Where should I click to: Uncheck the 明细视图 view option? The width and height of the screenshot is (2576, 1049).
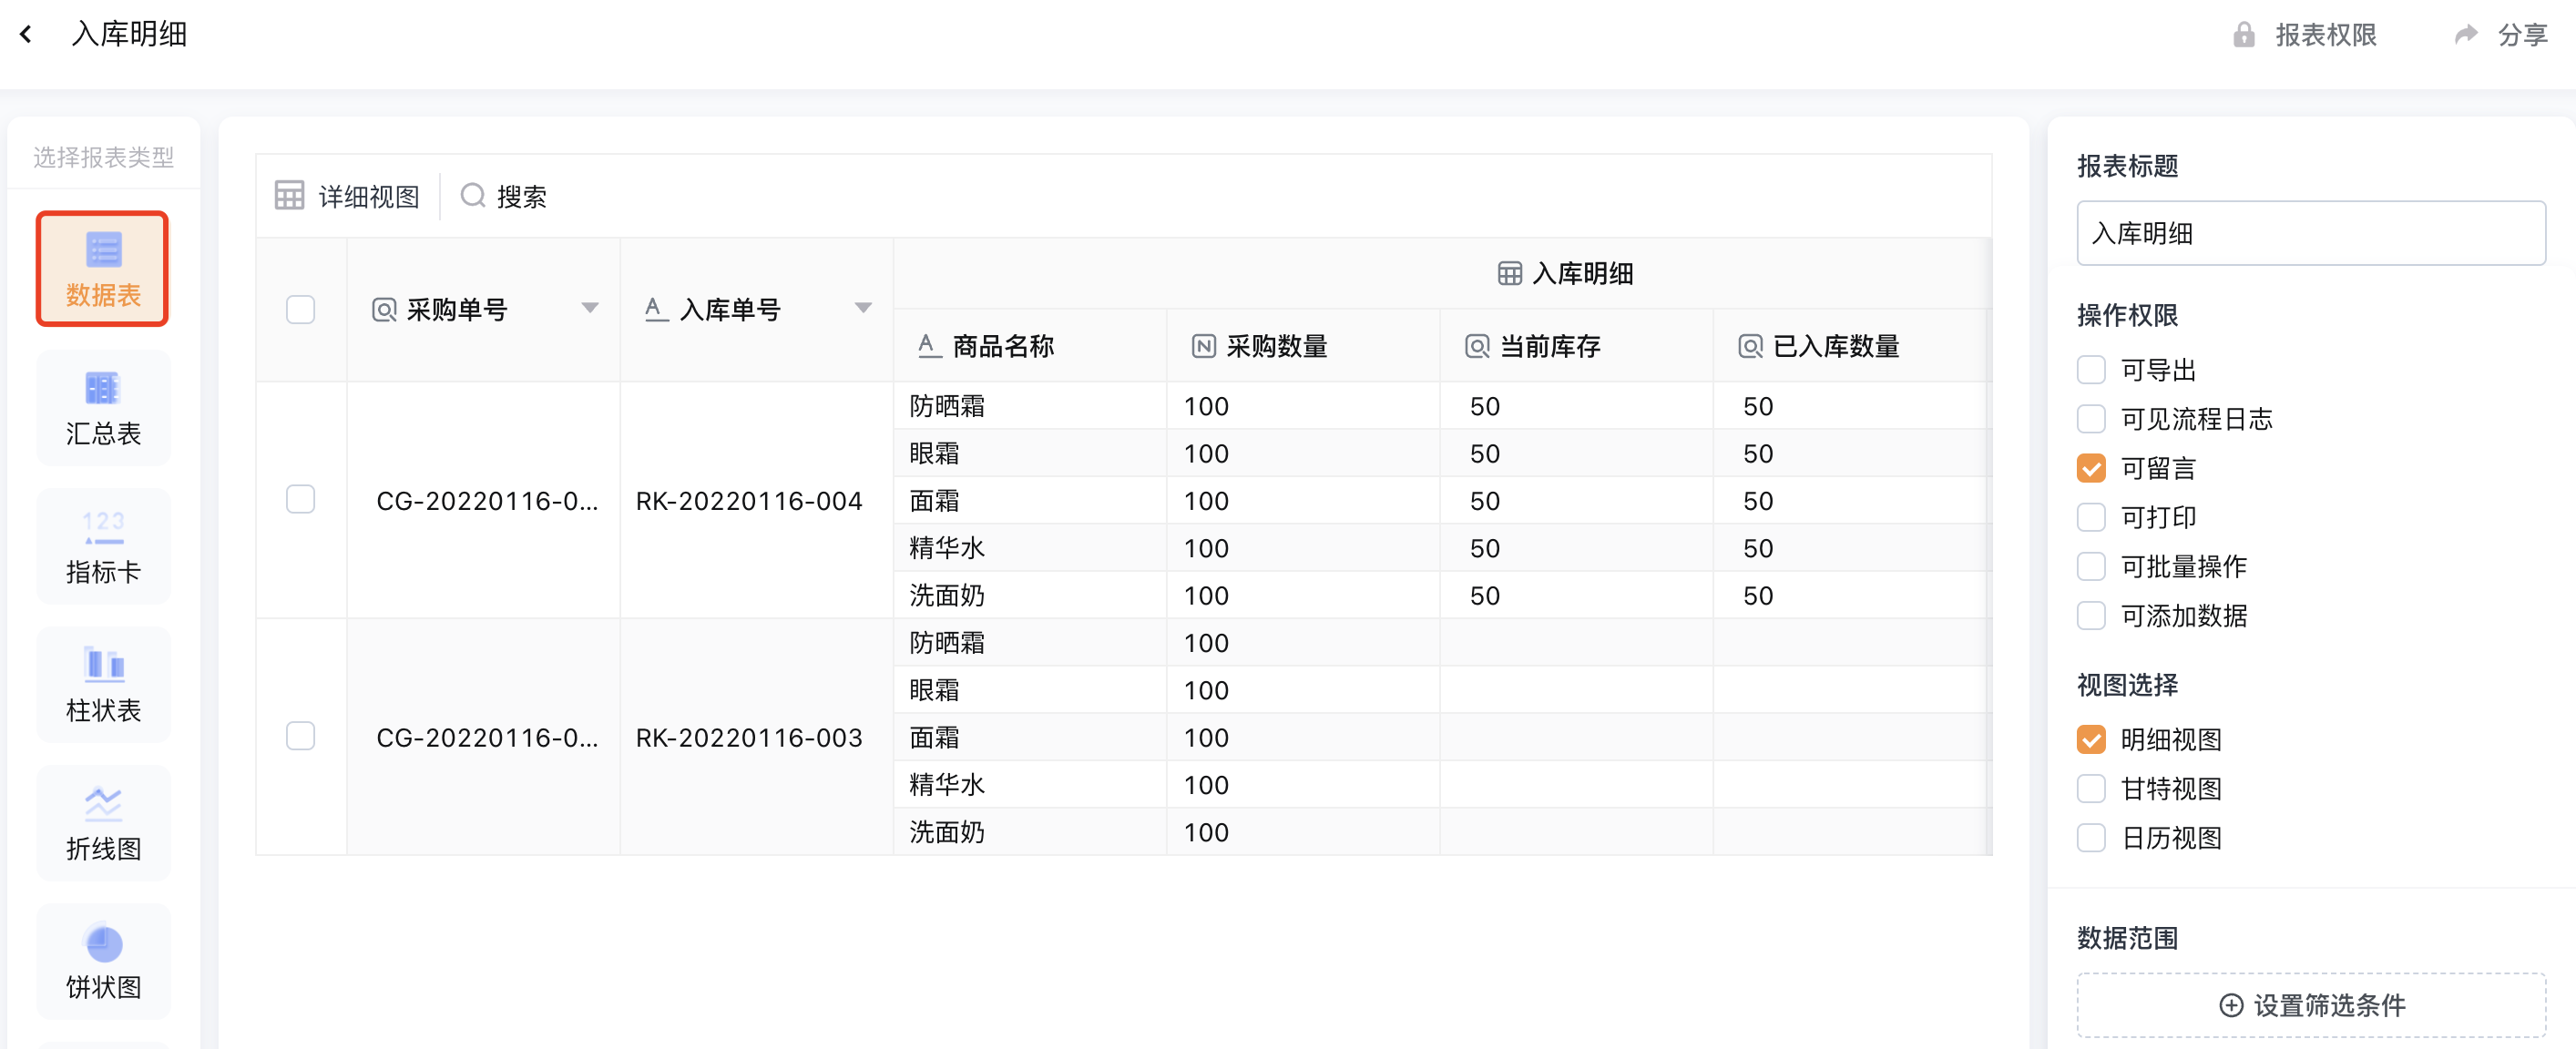(2091, 739)
